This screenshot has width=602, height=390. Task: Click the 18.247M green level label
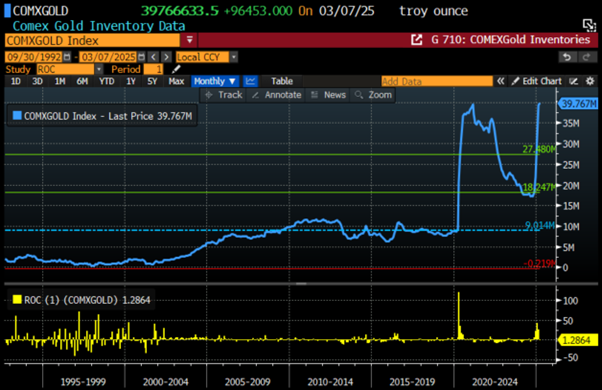point(539,187)
